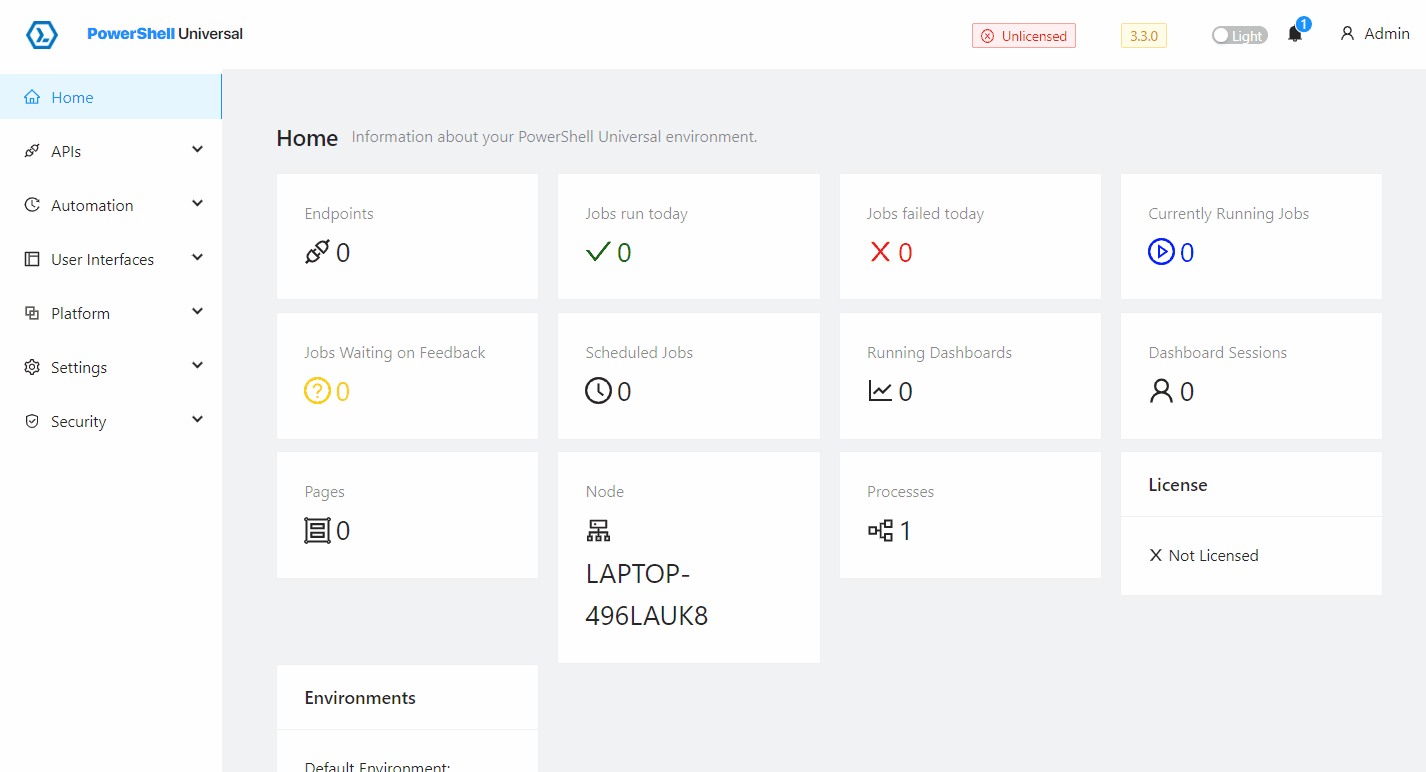The height and width of the screenshot is (772, 1426).
Task: Click the Pages card title
Action: [x=325, y=492]
